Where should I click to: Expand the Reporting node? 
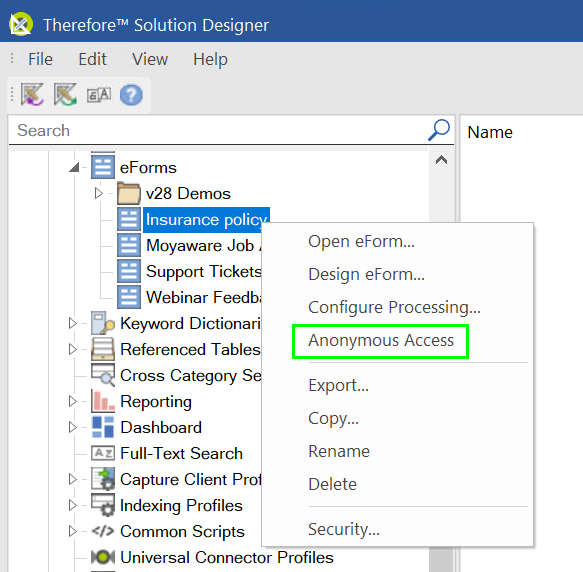pos(73,401)
